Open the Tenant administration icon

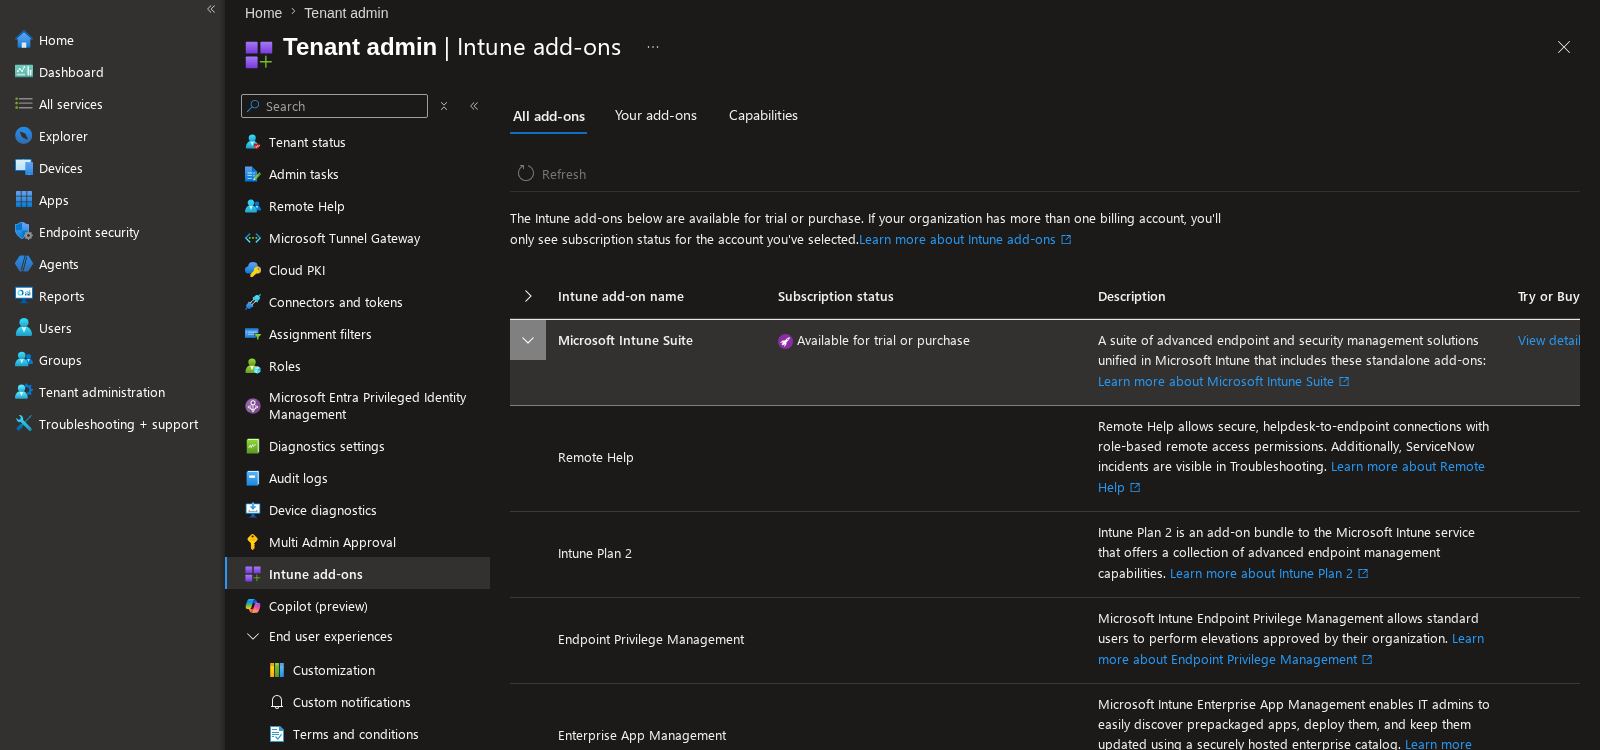[24, 392]
